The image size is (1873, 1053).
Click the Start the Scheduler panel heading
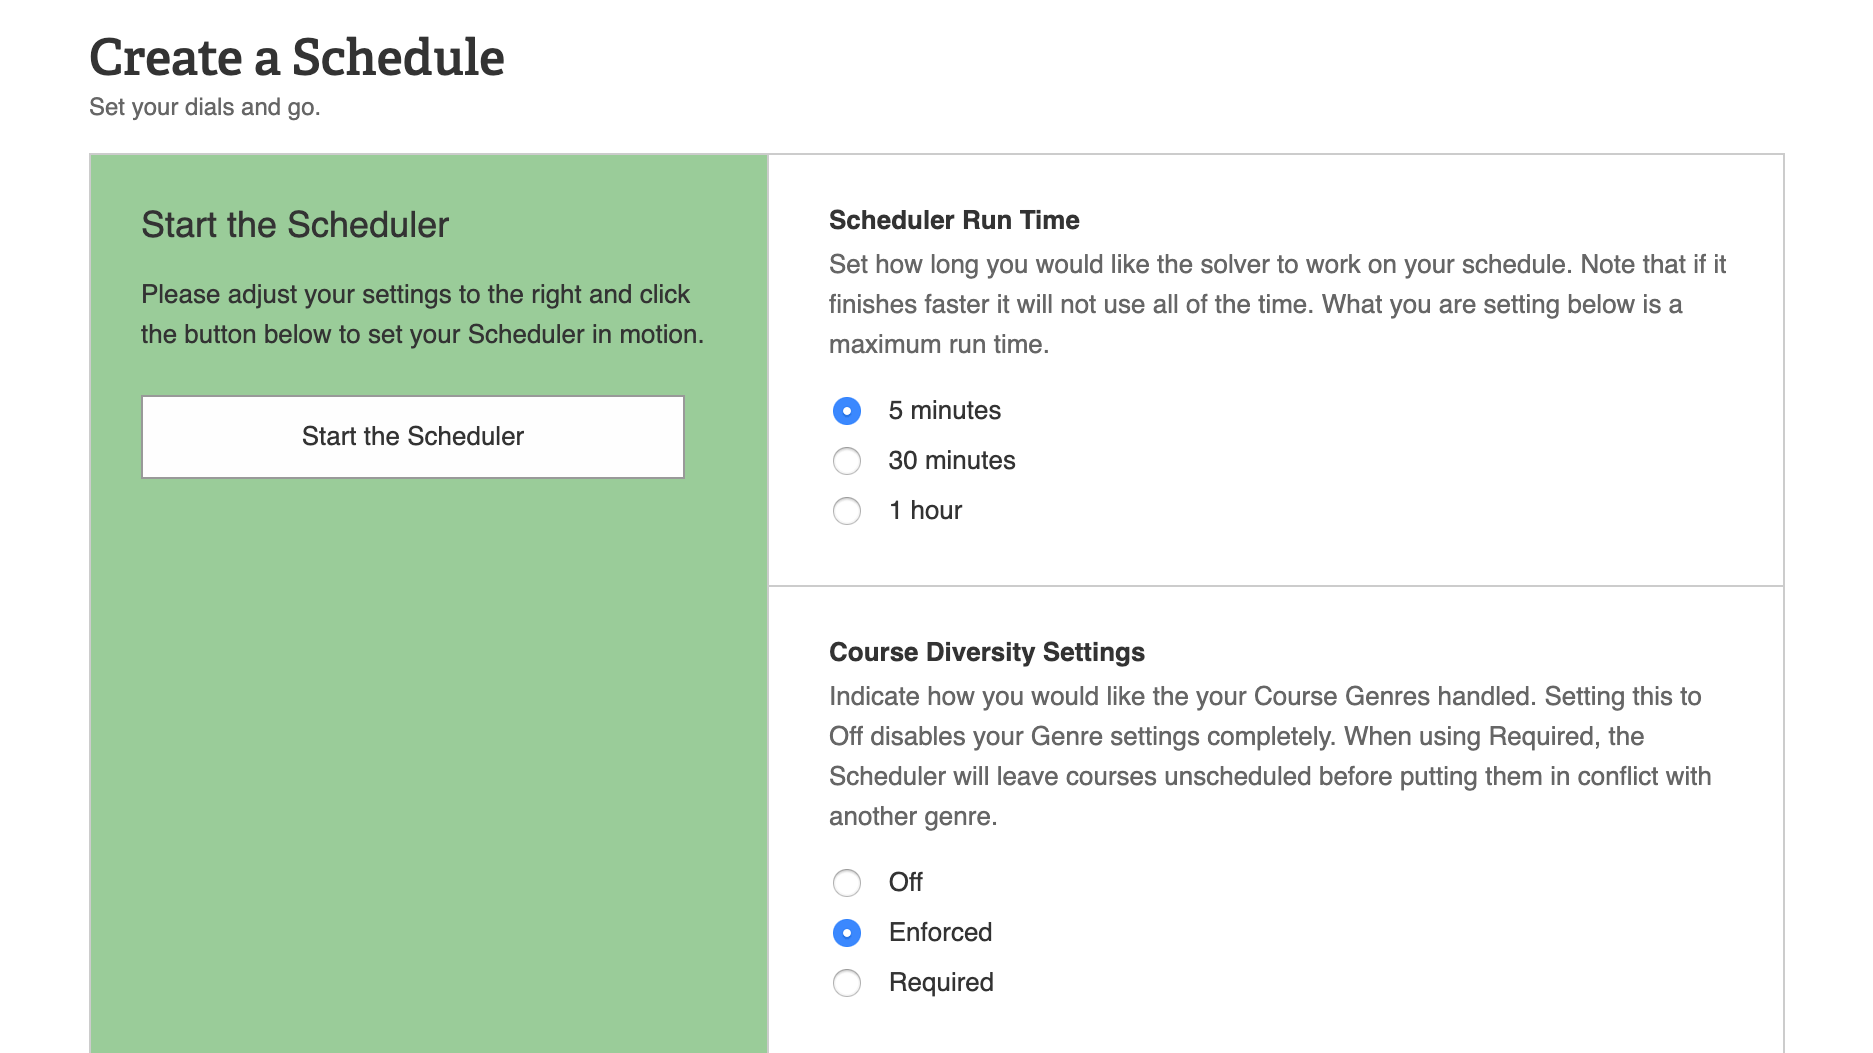click(295, 225)
